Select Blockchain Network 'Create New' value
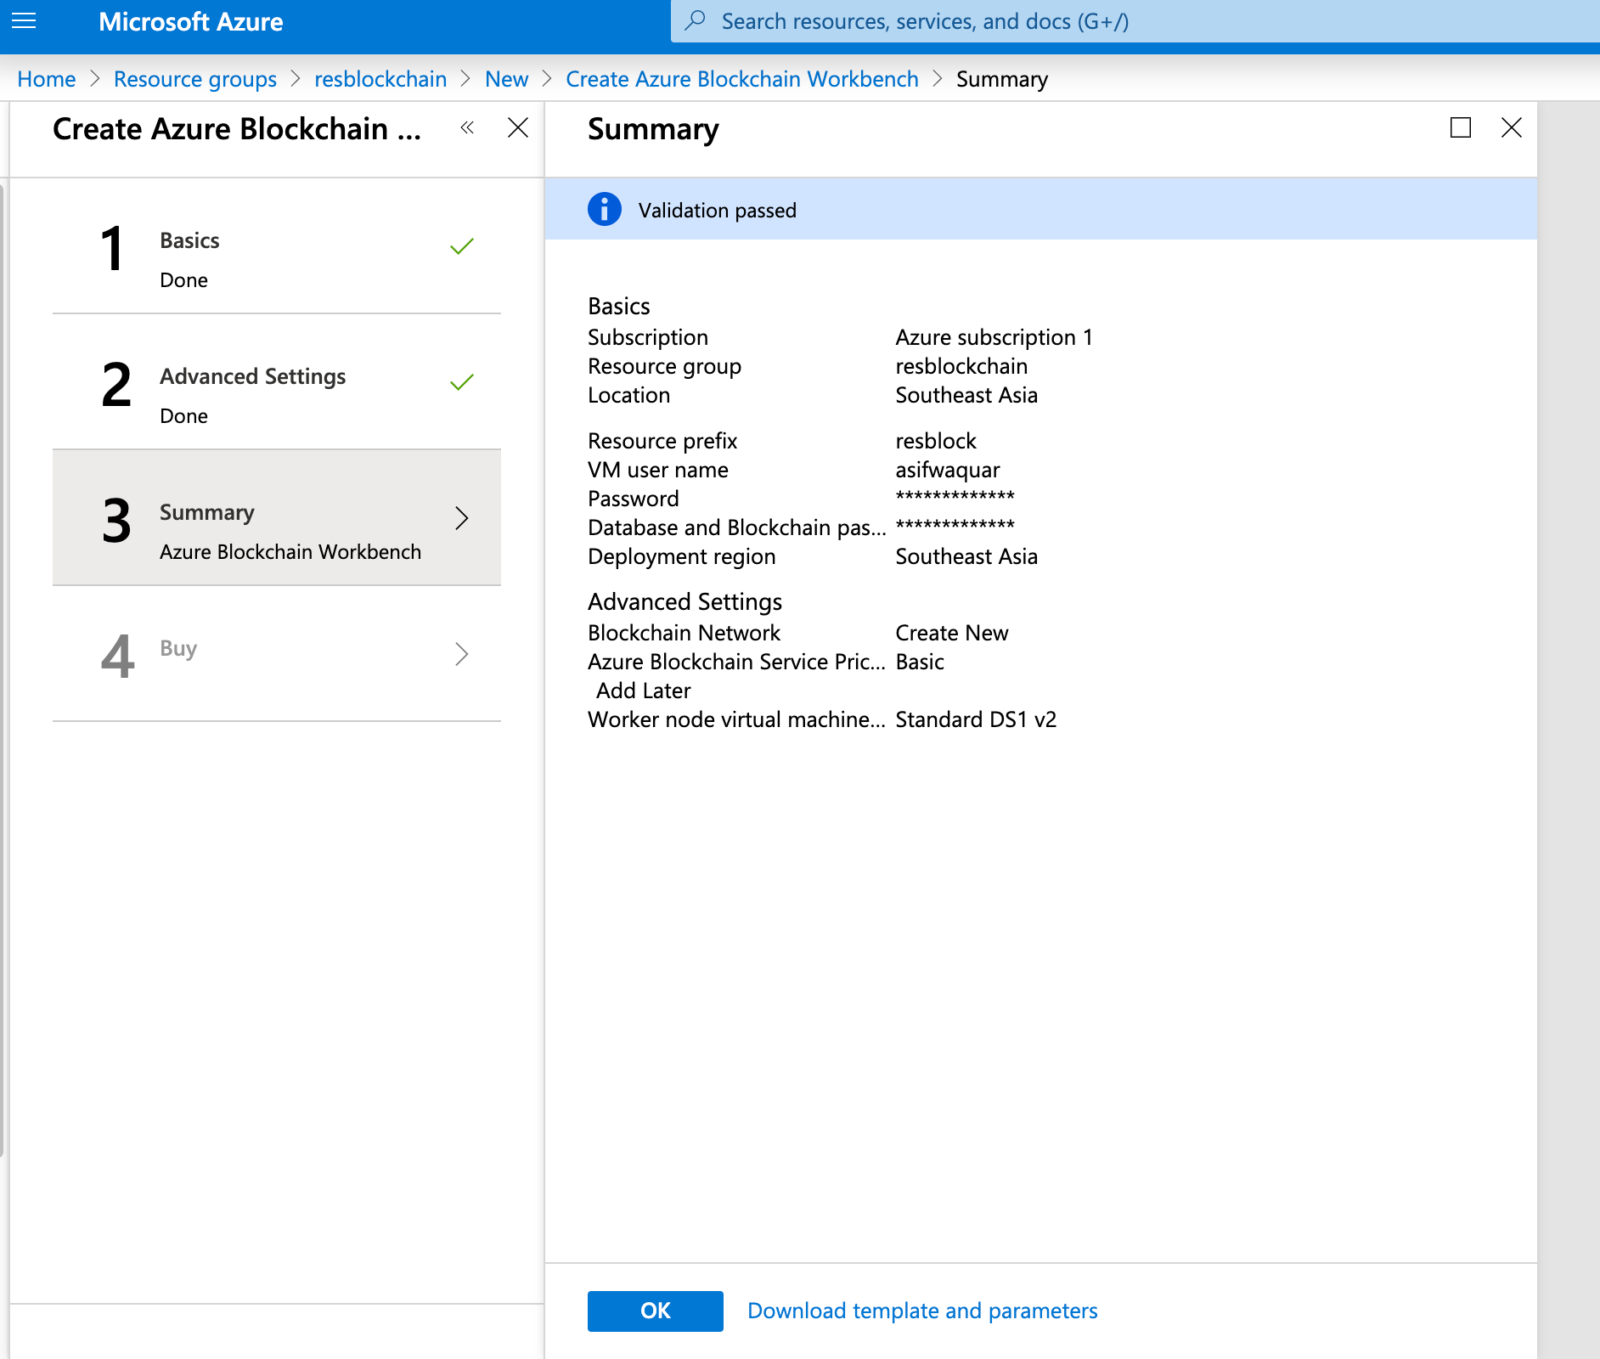The width and height of the screenshot is (1600, 1359). point(952,633)
